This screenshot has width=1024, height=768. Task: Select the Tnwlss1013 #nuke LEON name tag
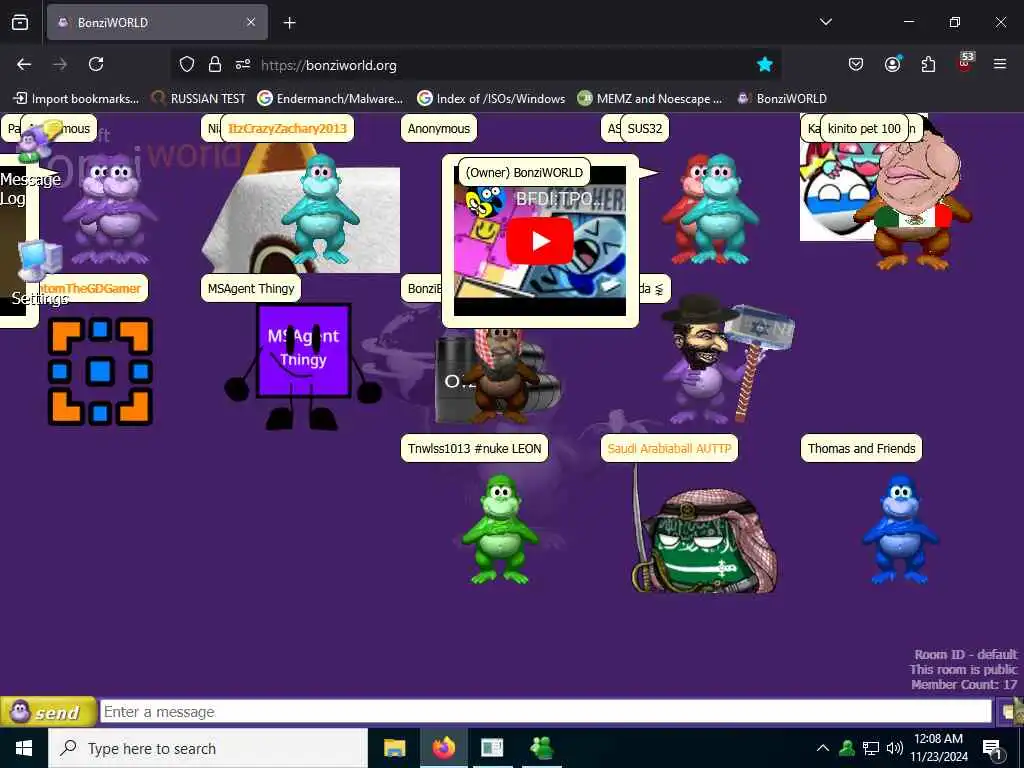(475, 448)
